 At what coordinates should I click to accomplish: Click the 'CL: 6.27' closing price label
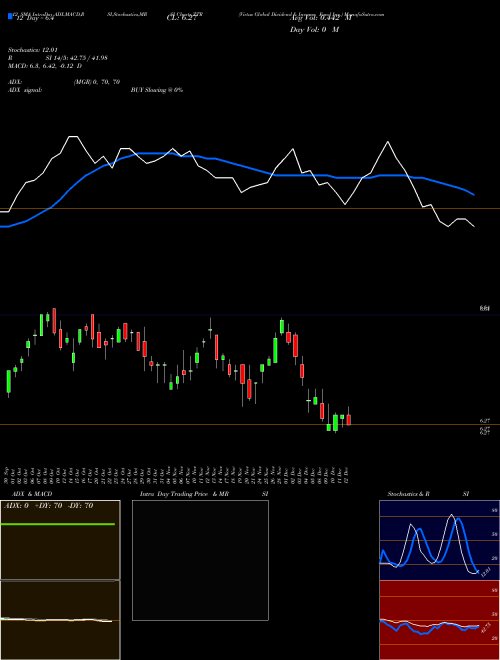pyautogui.click(x=181, y=19)
